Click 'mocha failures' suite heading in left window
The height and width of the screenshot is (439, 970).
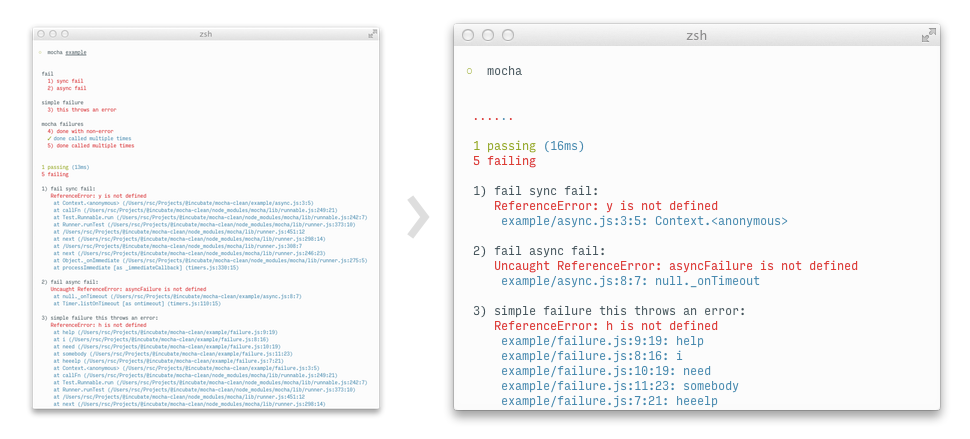tap(62, 124)
